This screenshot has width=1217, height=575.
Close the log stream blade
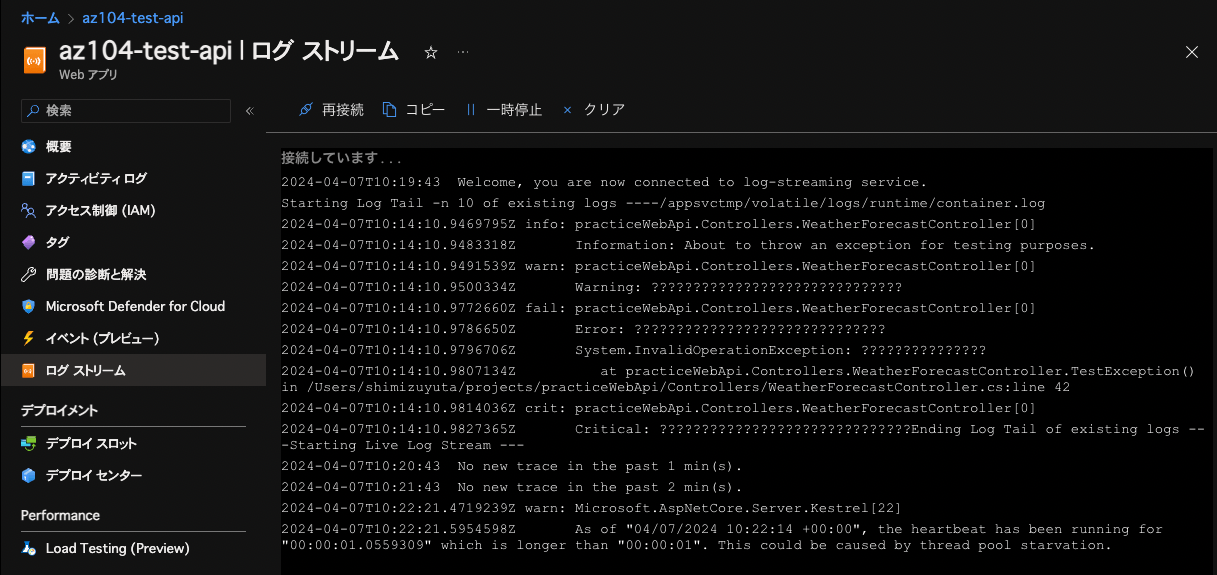pyautogui.click(x=1191, y=52)
